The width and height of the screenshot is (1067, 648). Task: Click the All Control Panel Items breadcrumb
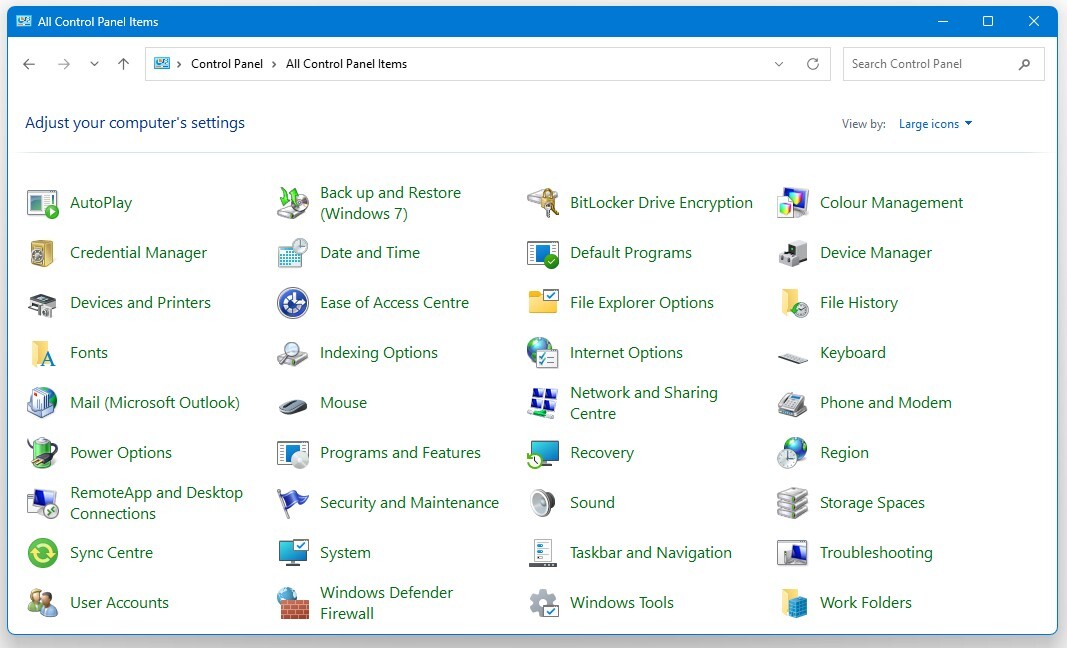[346, 63]
